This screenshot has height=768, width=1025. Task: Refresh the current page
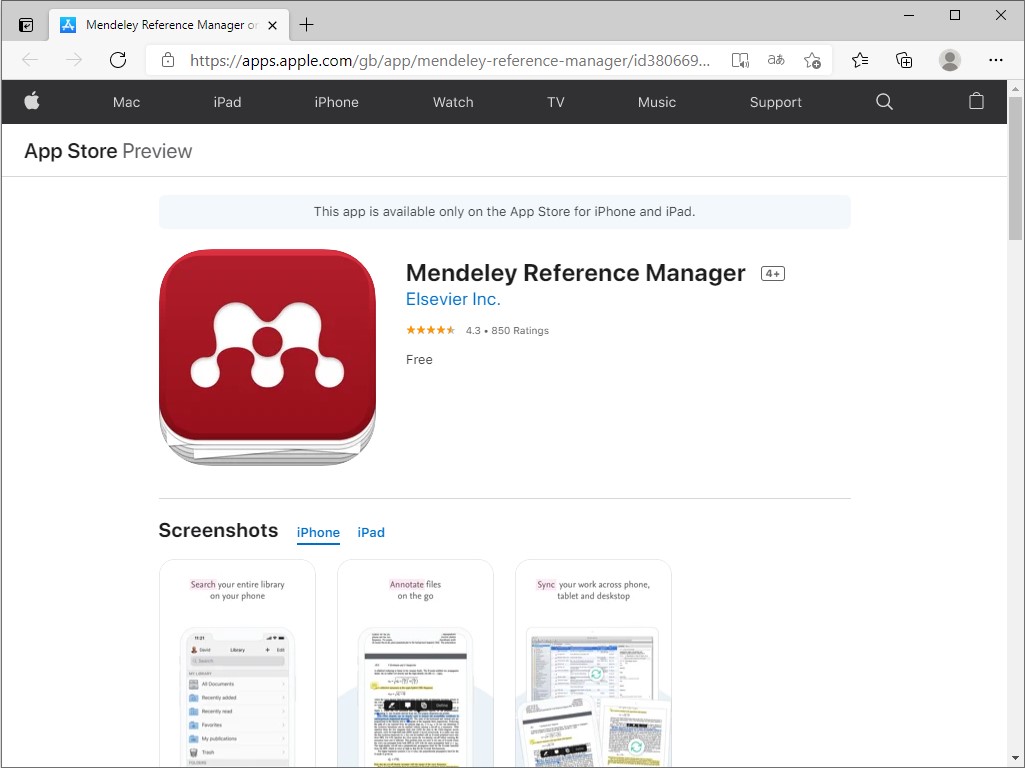(x=118, y=60)
